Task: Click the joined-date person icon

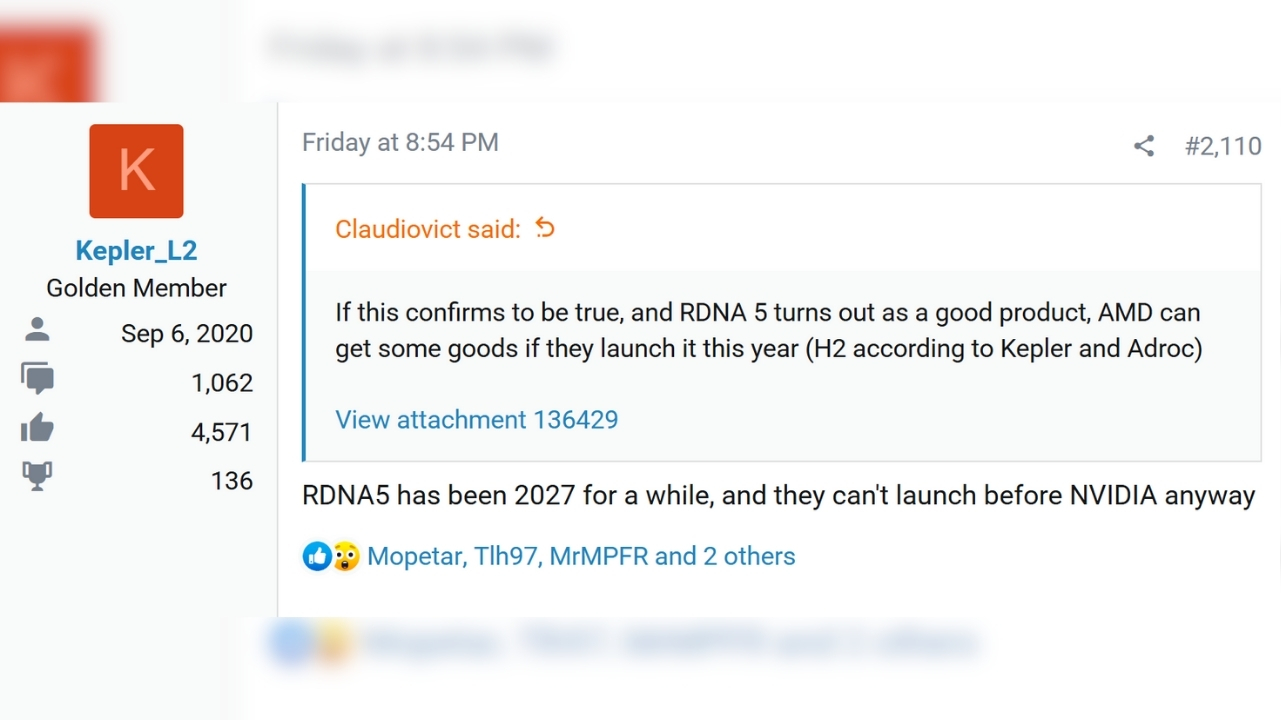Action: click(37, 330)
